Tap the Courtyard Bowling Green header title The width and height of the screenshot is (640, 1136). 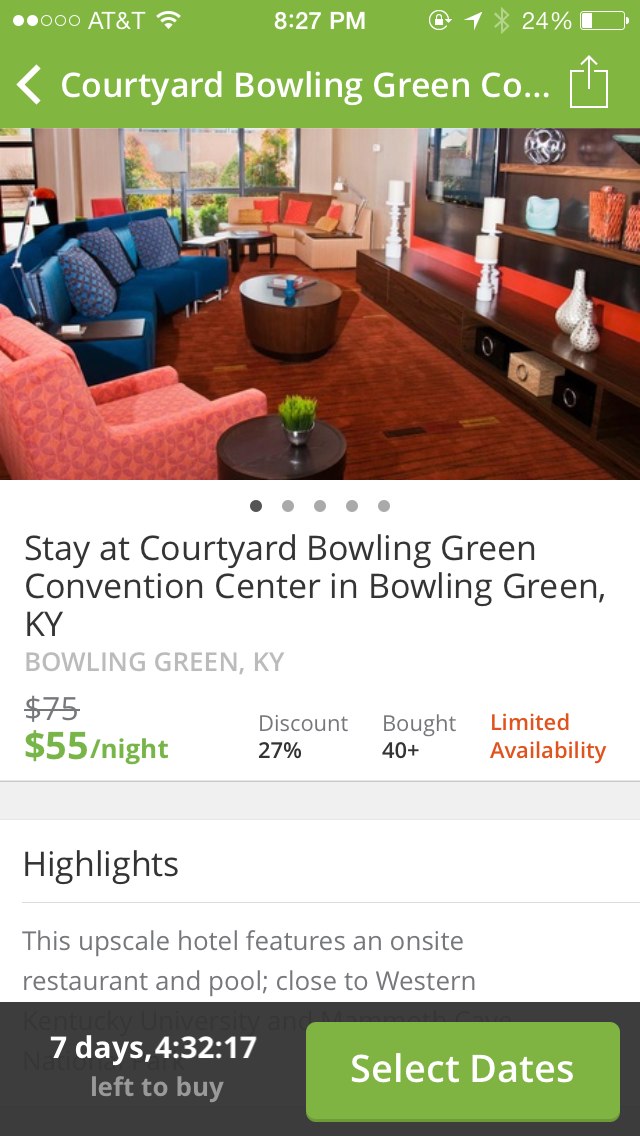click(305, 85)
